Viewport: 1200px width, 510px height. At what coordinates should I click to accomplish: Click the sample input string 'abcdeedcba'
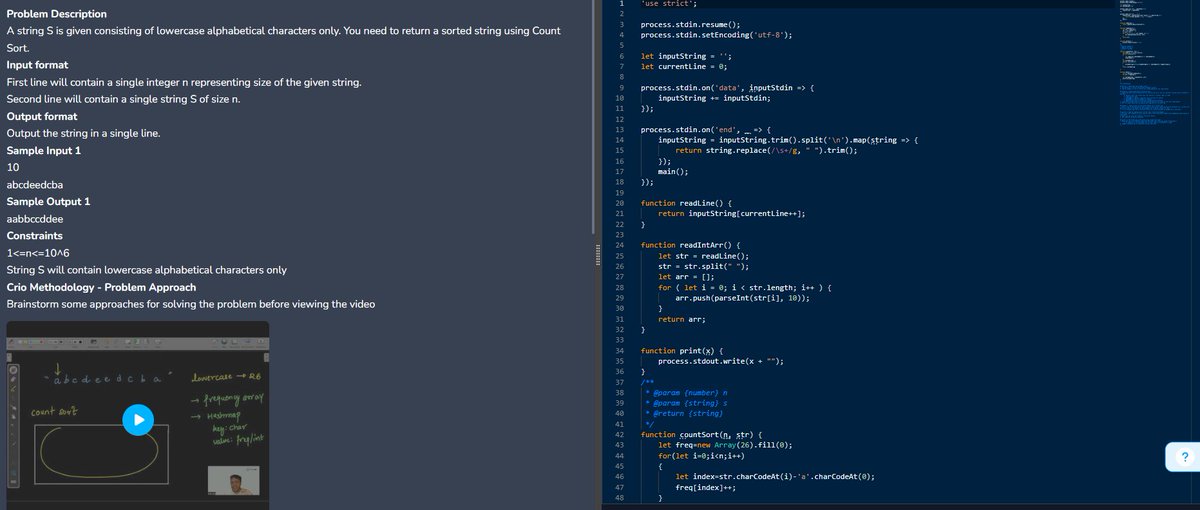(x=36, y=184)
